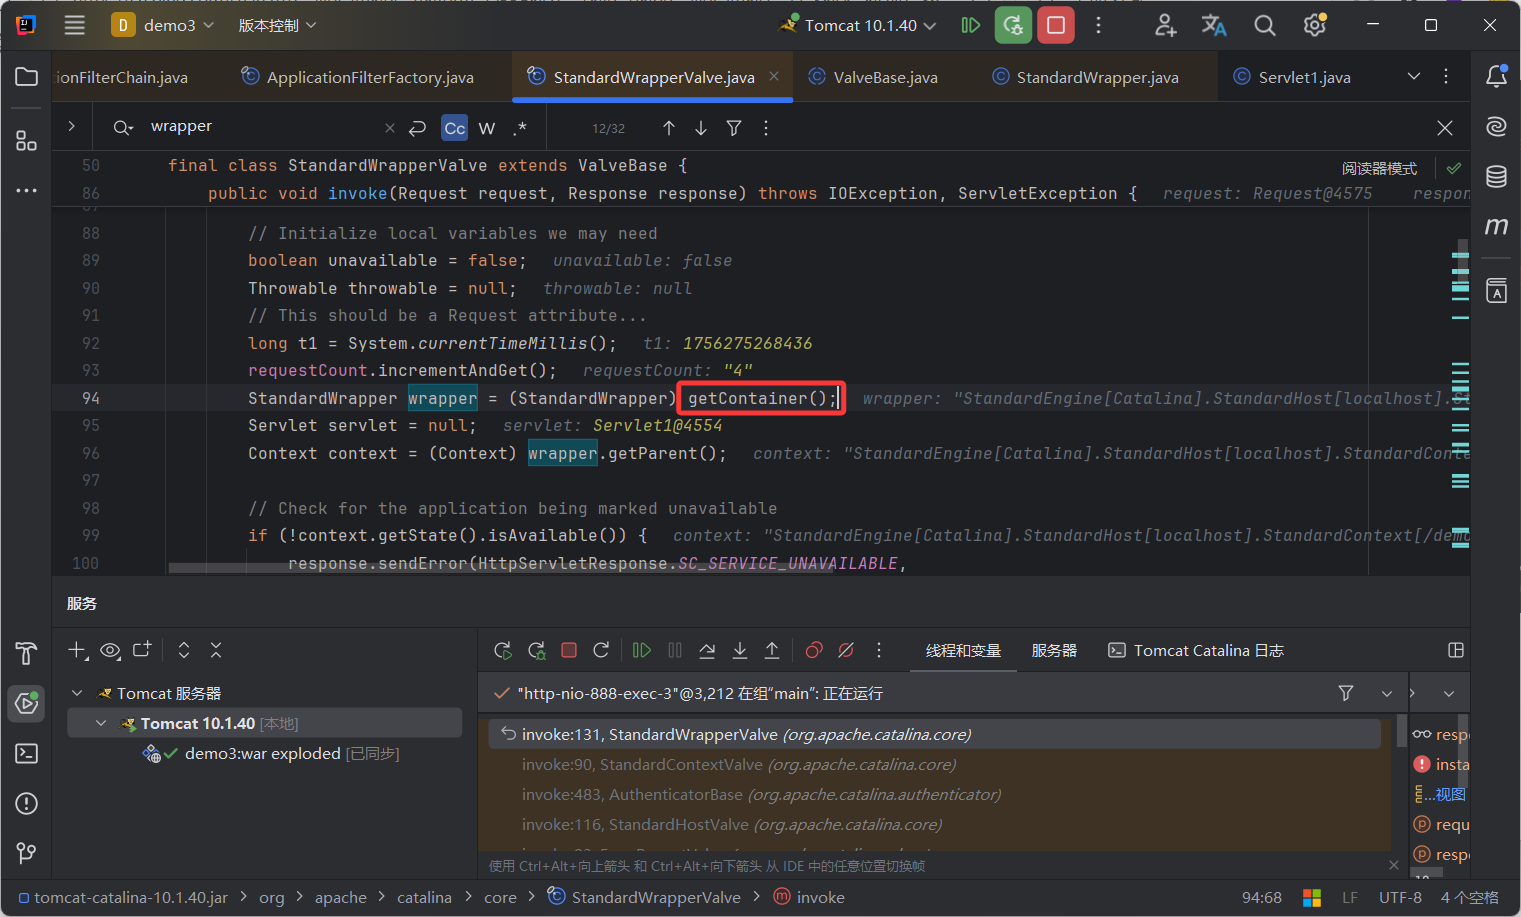The height and width of the screenshot is (917, 1521).
Task: Click the Step Into debug icon
Action: pyautogui.click(x=740, y=650)
